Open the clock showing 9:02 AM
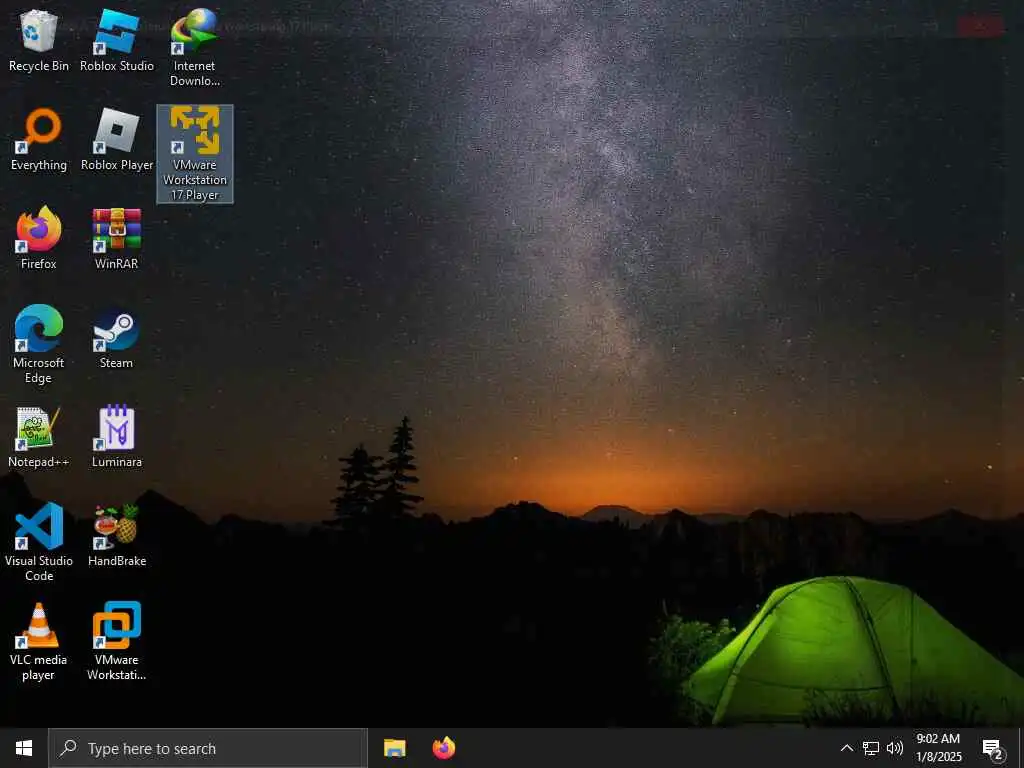The height and width of the screenshot is (768, 1024). pos(938,748)
